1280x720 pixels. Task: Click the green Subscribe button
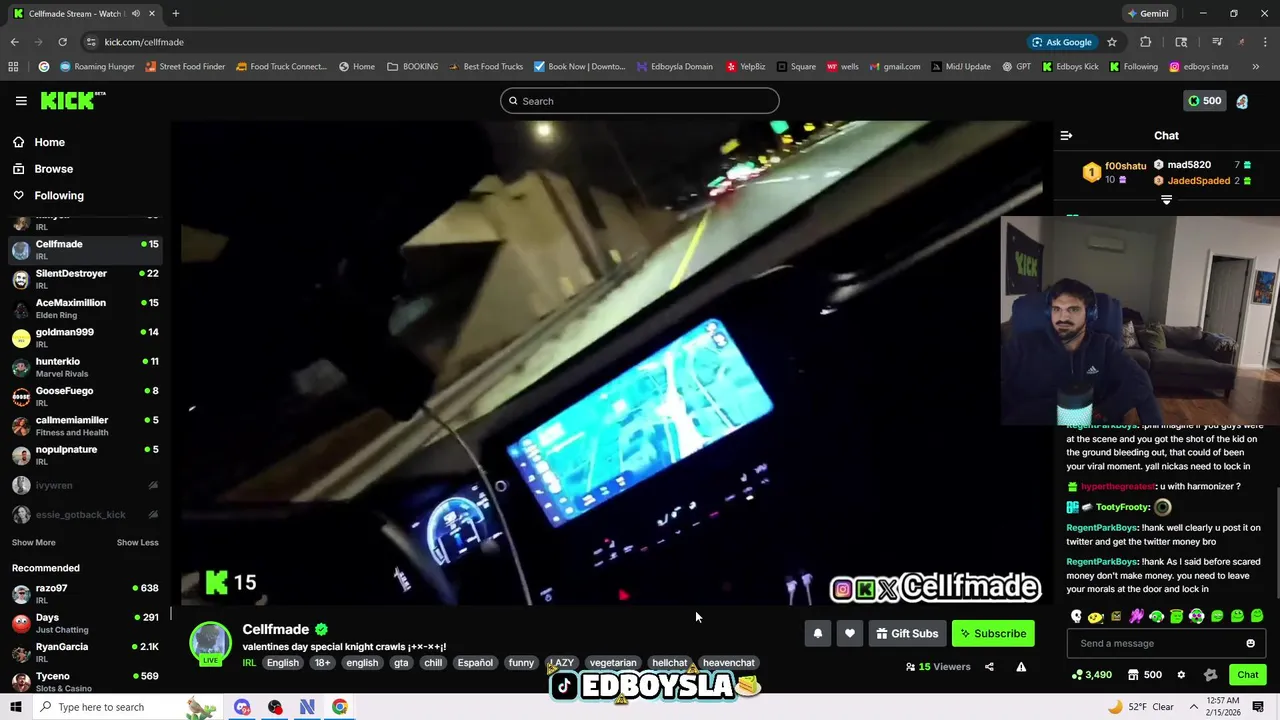[x=993, y=633]
